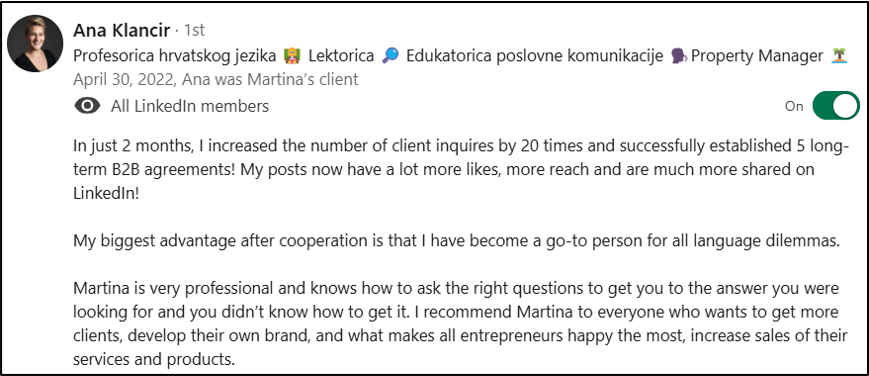The width and height of the screenshot is (869, 376).
Task: Click the 'On' label beside the switch
Action: [794, 106]
